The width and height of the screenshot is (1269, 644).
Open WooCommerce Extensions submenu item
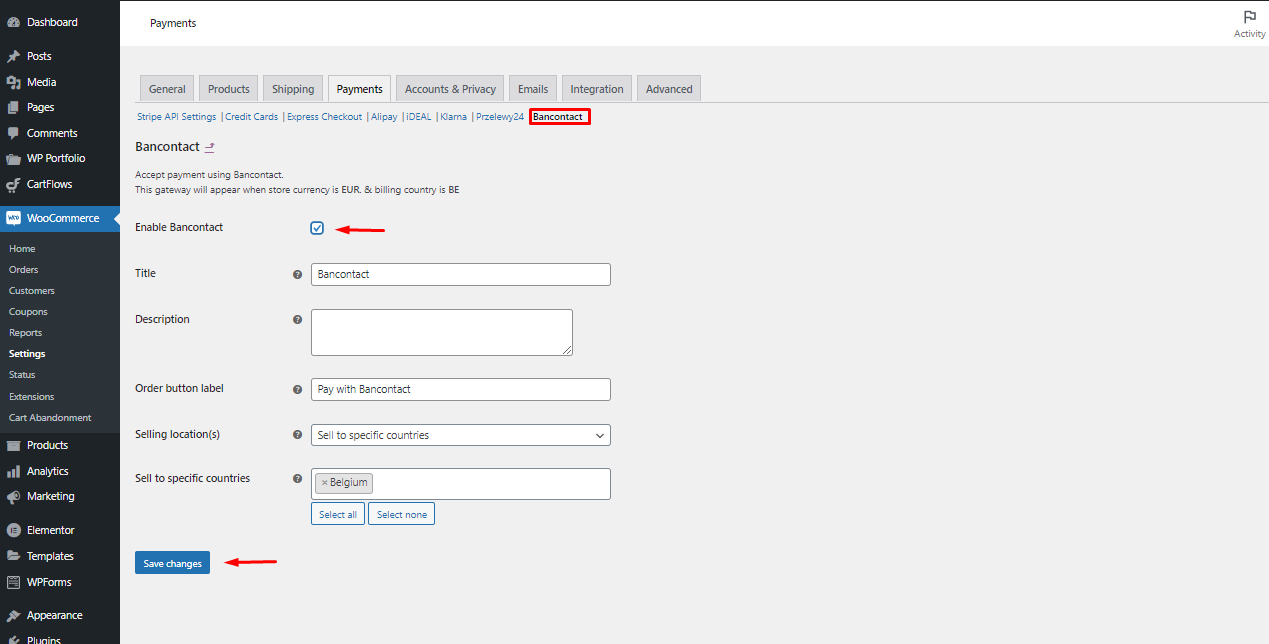pos(32,397)
